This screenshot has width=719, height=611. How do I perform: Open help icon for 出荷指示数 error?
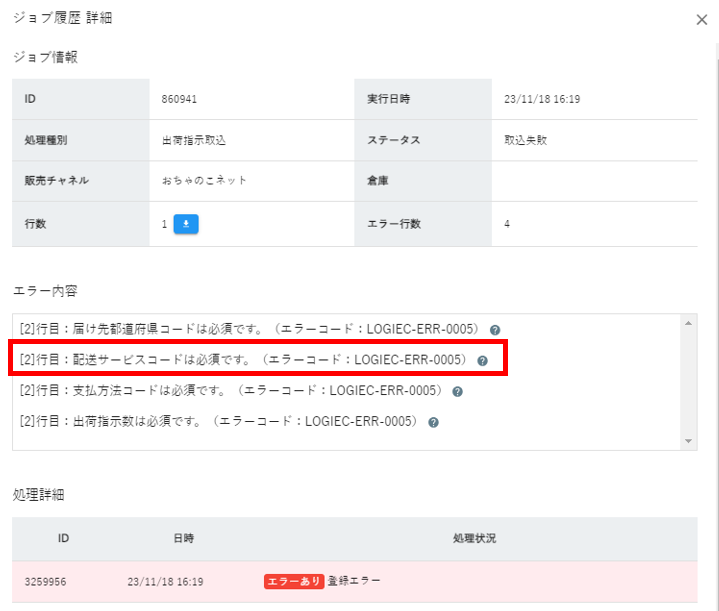coord(433,422)
